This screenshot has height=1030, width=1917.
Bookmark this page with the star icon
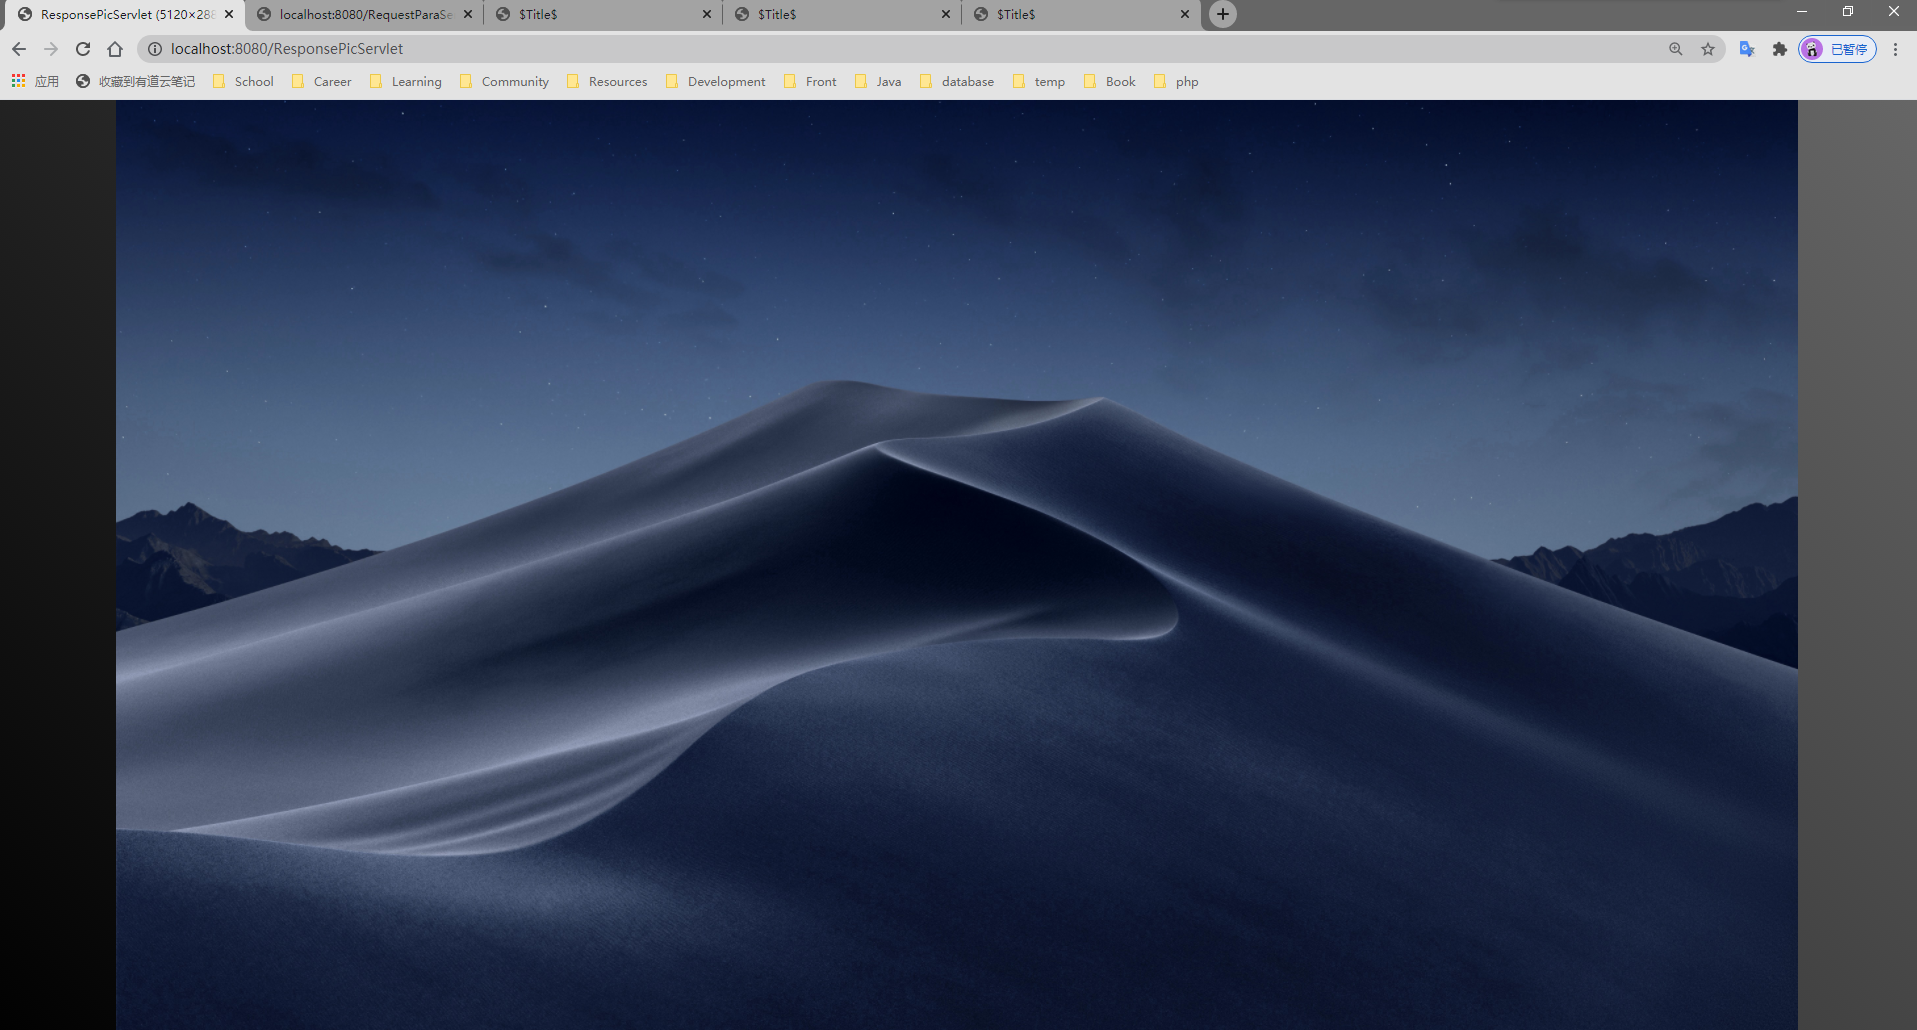pyautogui.click(x=1708, y=49)
